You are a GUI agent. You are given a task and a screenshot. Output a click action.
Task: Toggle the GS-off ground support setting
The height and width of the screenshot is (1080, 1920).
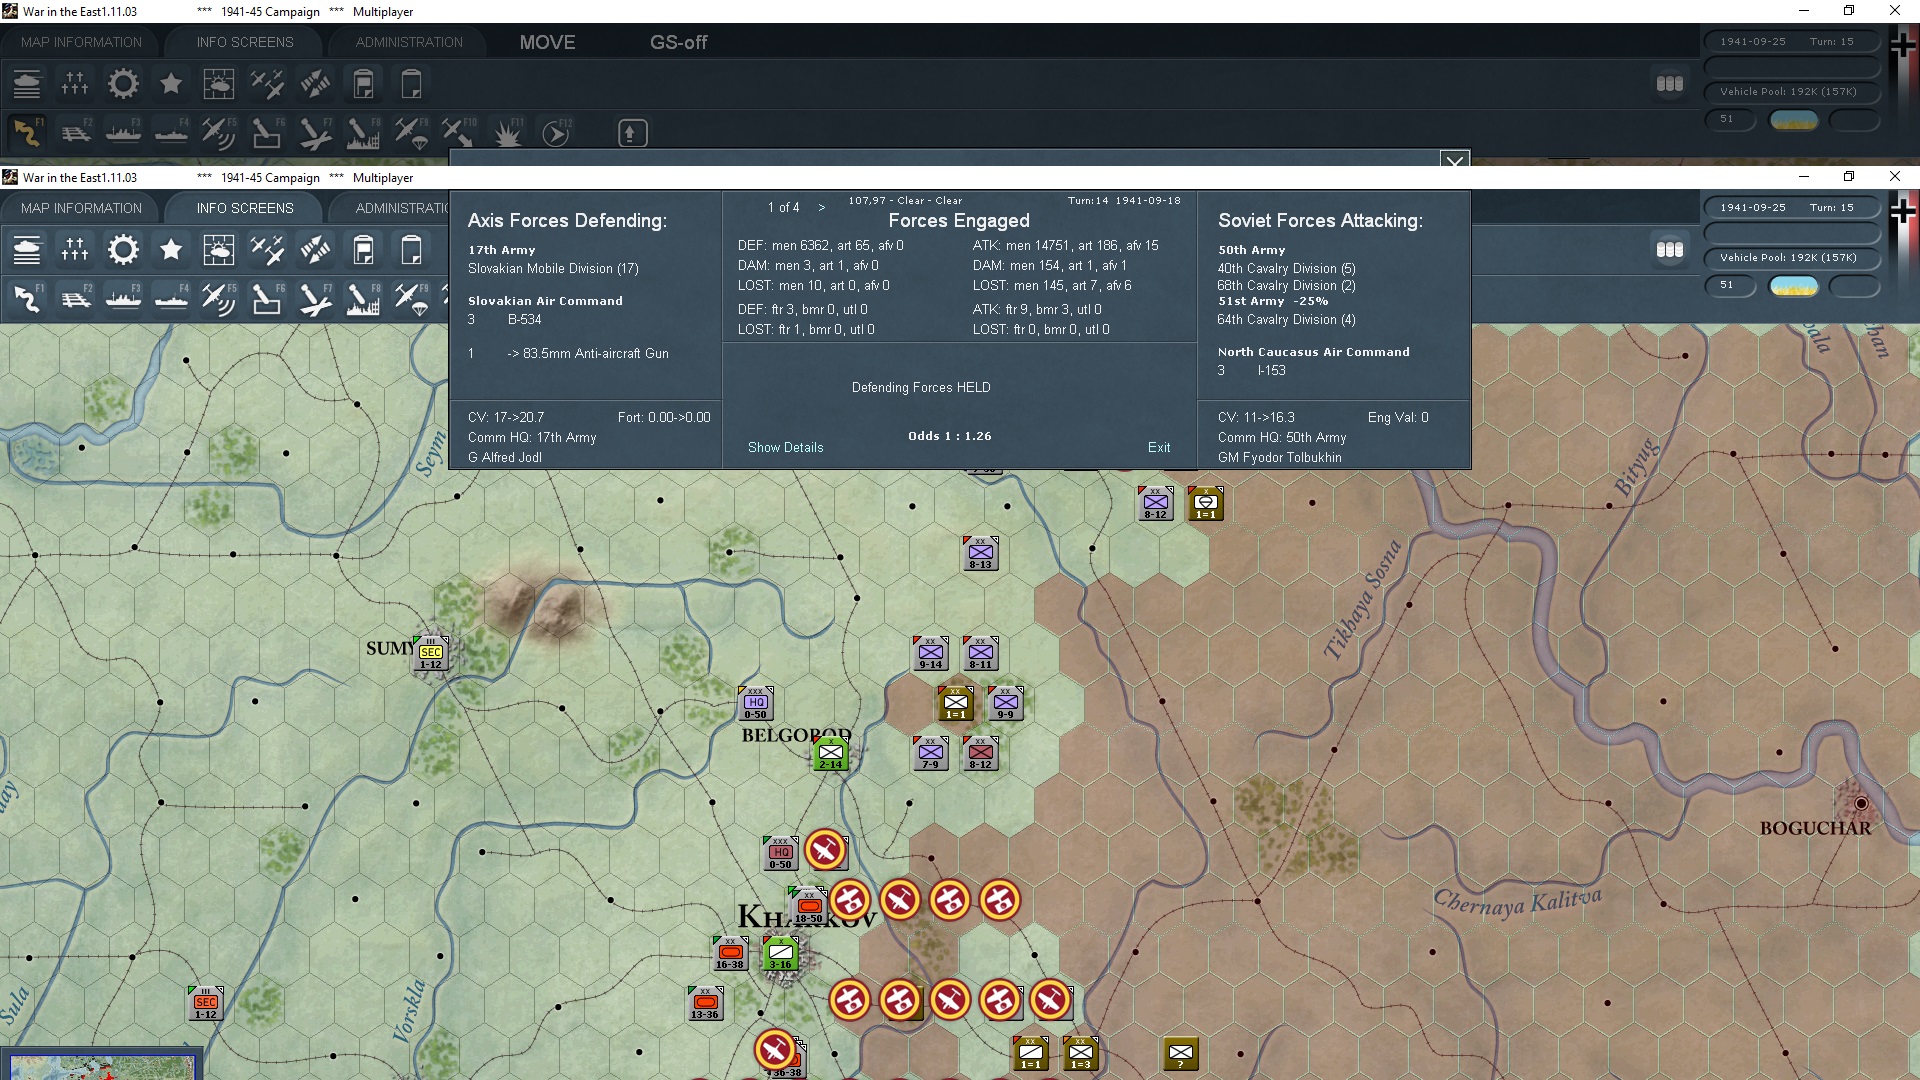(678, 42)
